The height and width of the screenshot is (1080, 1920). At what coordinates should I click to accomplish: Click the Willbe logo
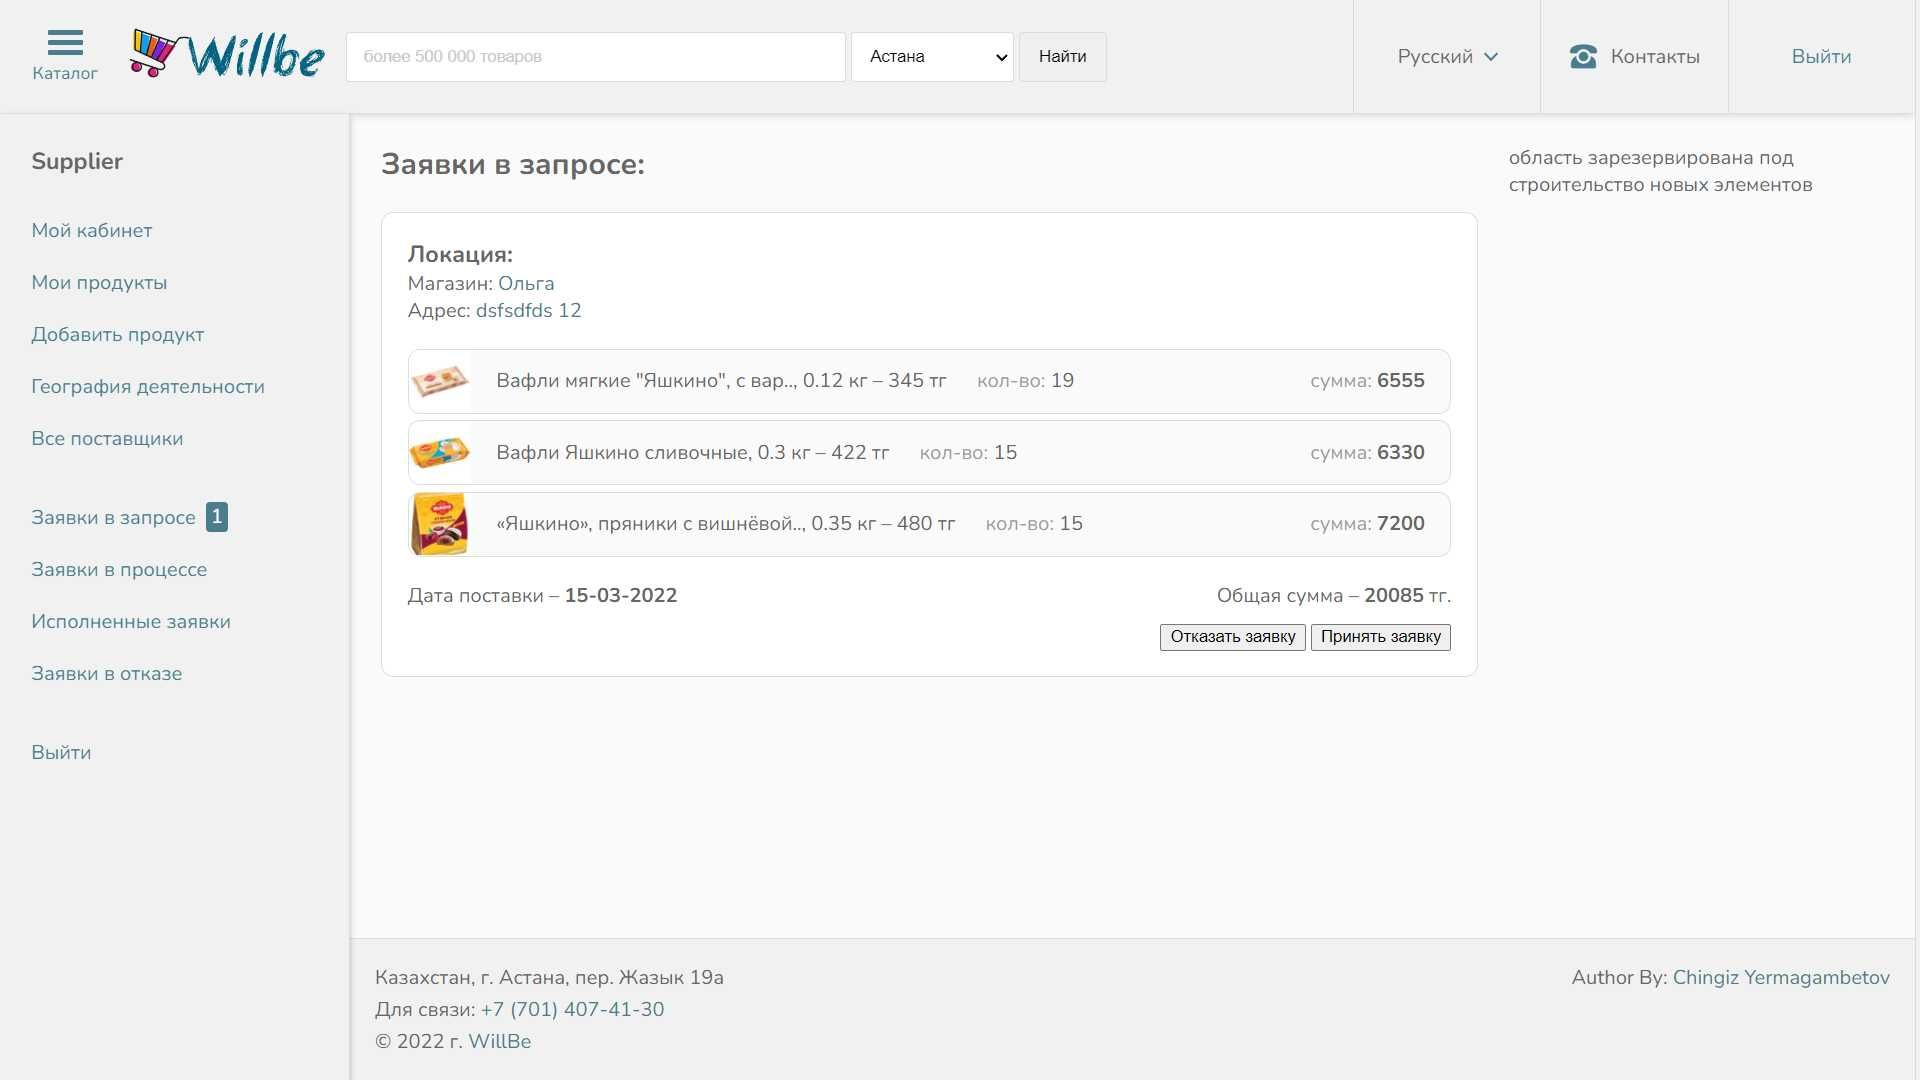(227, 55)
